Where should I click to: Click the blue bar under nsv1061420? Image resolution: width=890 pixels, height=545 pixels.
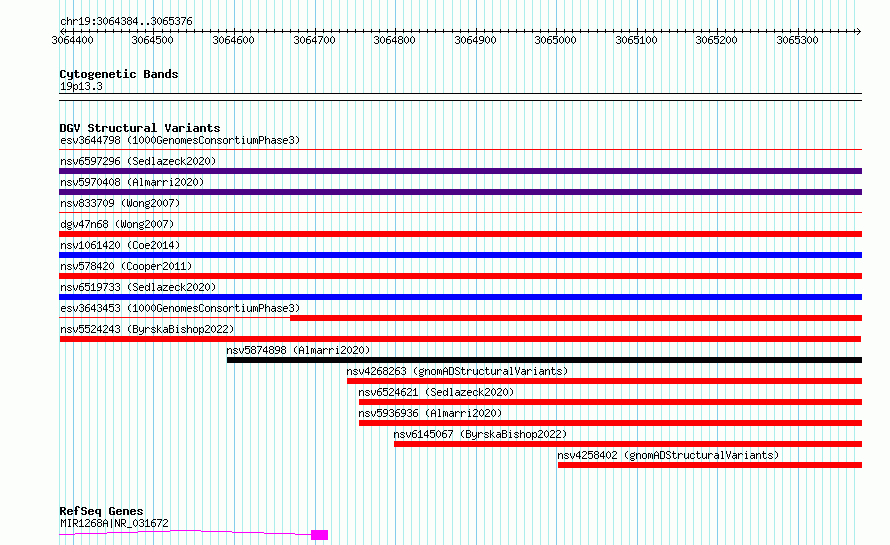[460, 255]
